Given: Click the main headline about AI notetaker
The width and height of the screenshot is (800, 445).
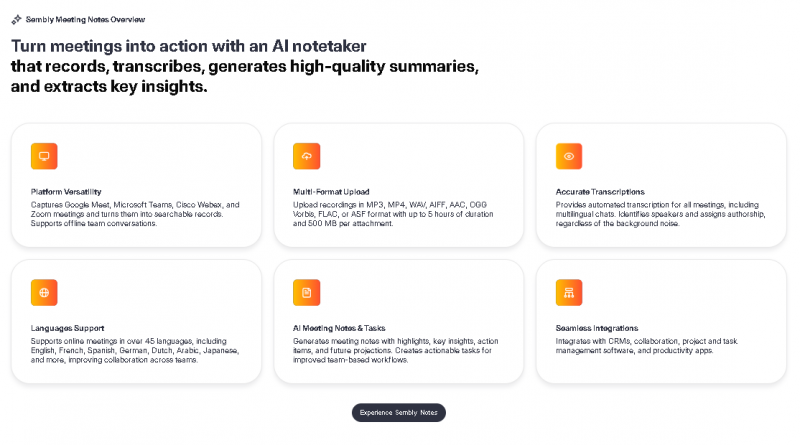Looking at the screenshot, I should tap(245, 66).
